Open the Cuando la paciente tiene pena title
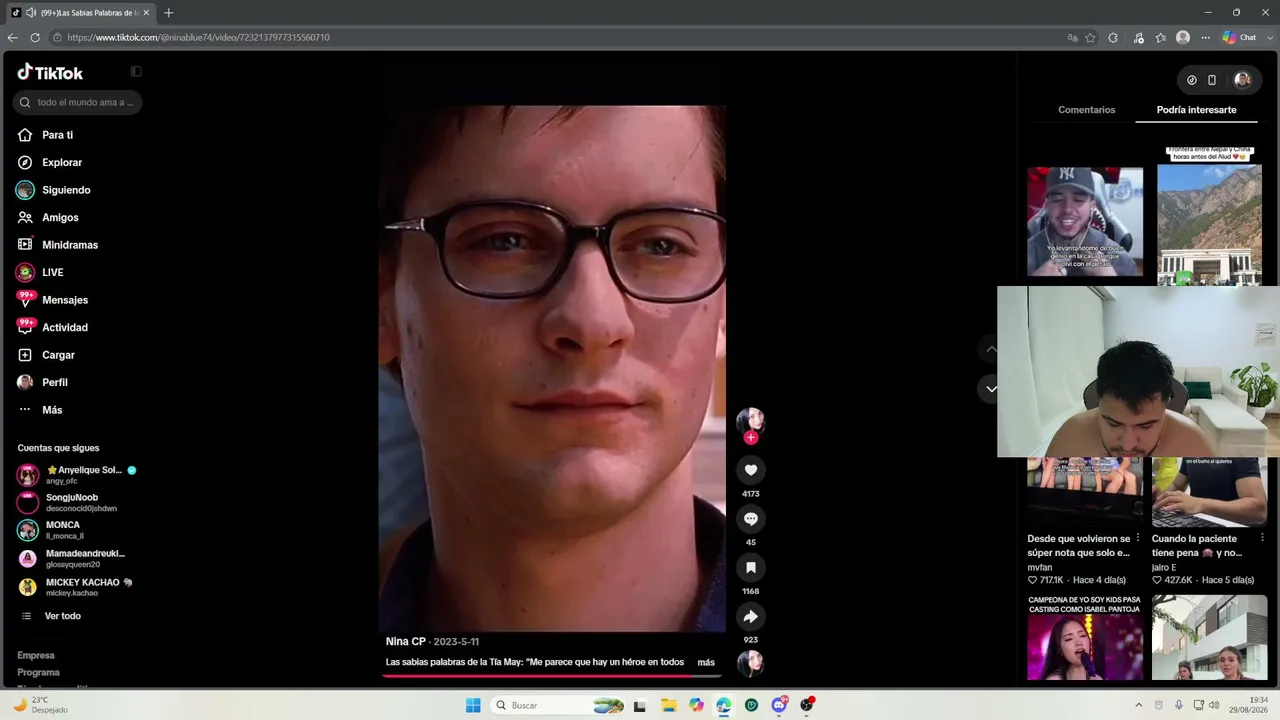This screenshot has width=1280, height=720. 1197,545
